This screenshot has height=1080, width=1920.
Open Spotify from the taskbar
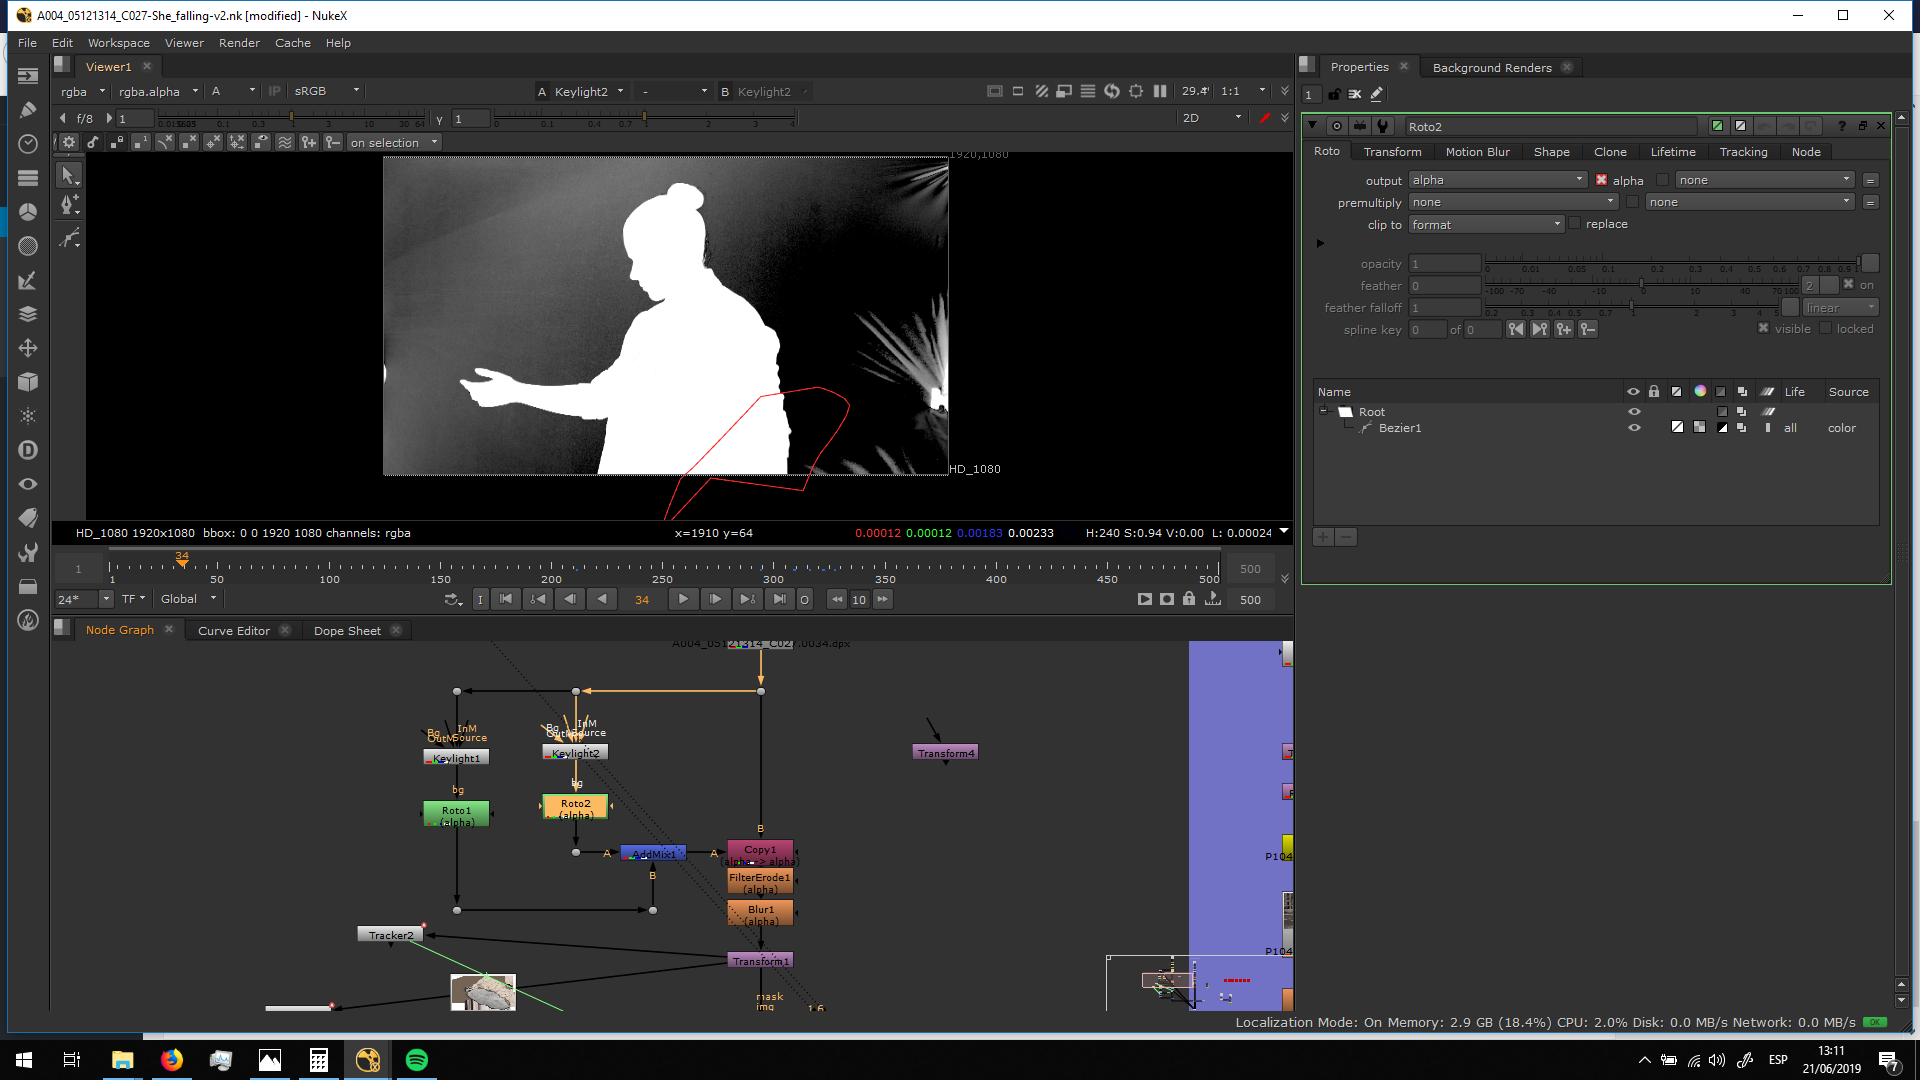417,1060
